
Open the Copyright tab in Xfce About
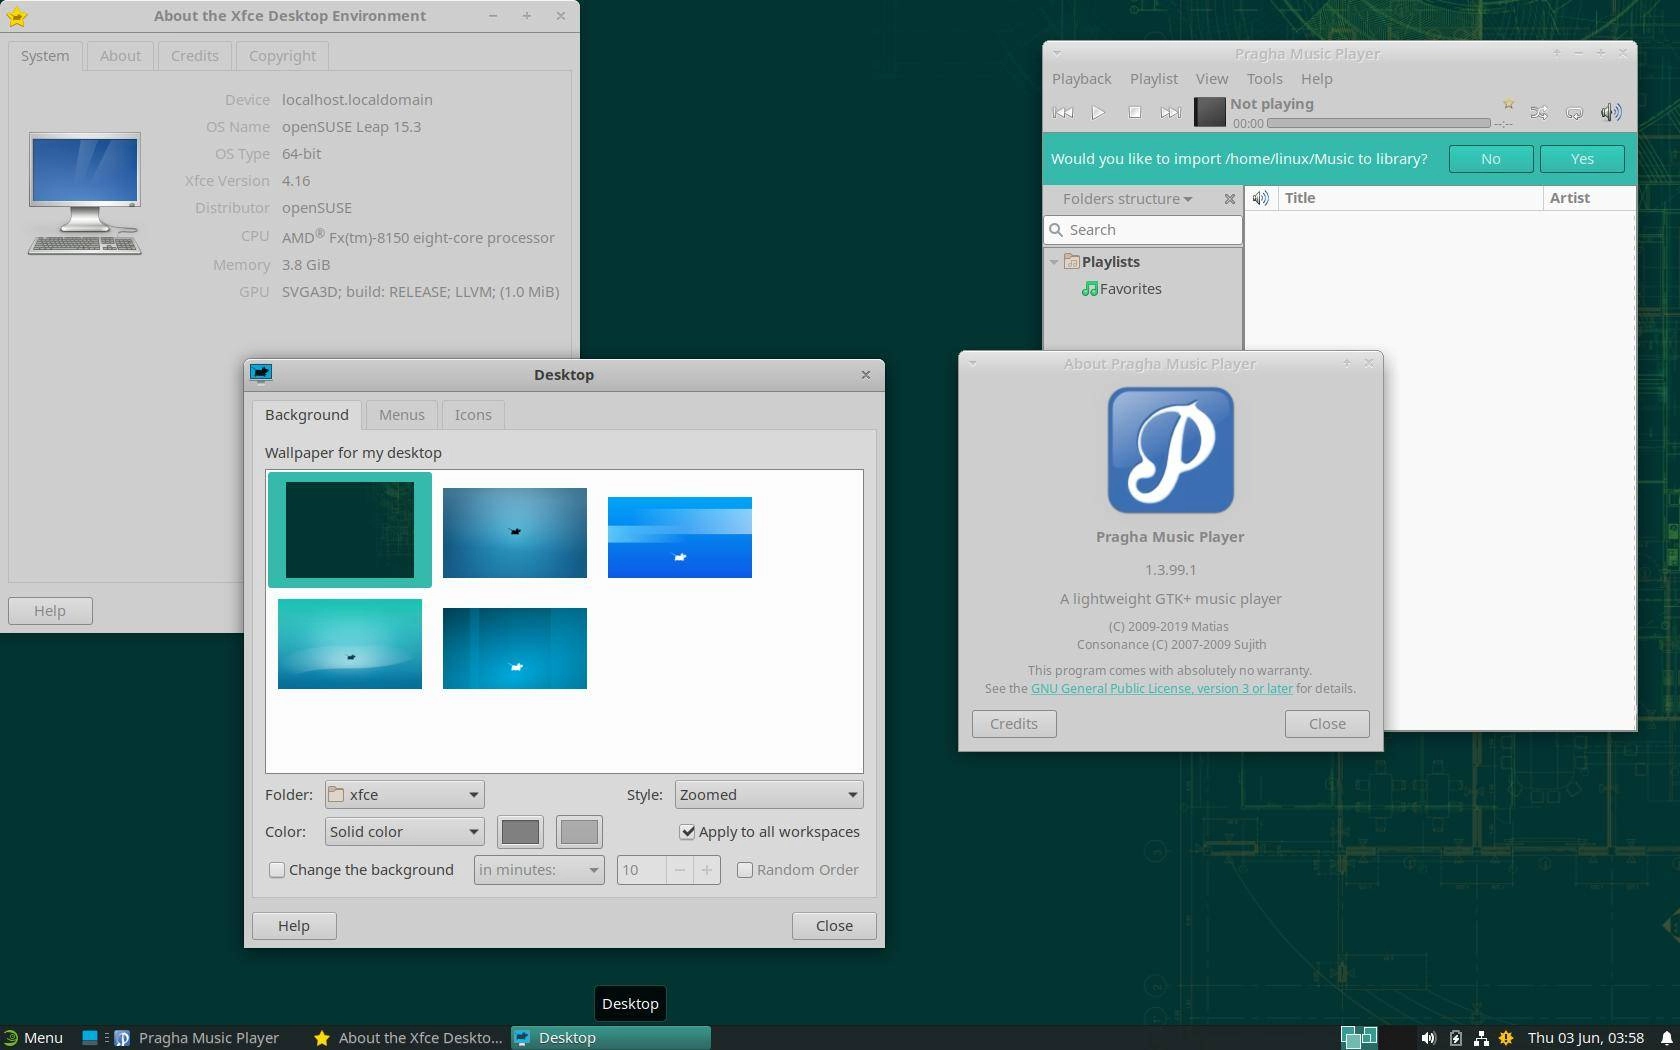(282, 56)
